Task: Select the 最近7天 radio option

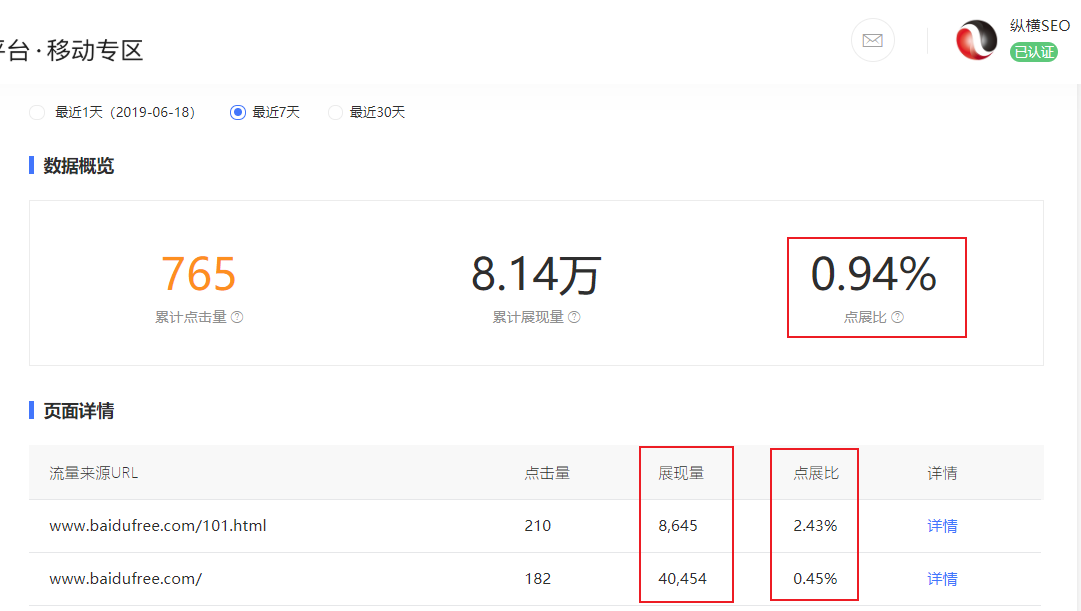Action: pos(238,112)
